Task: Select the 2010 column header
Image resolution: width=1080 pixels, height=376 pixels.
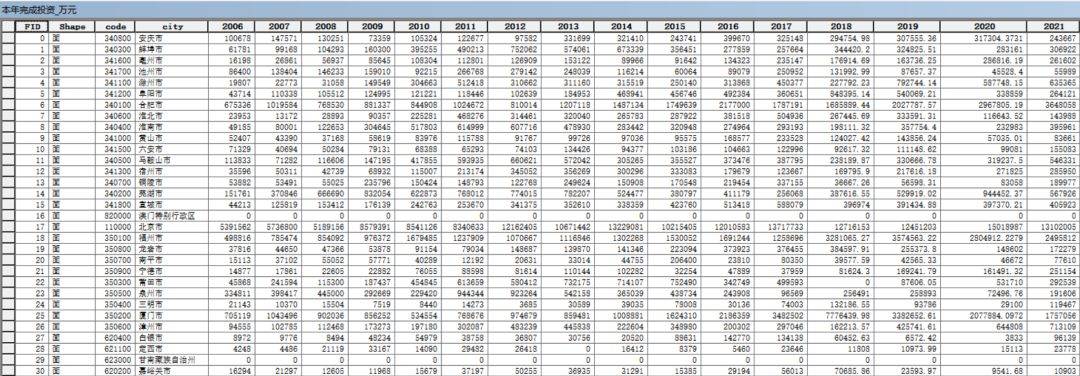Action: click(418, 26)
